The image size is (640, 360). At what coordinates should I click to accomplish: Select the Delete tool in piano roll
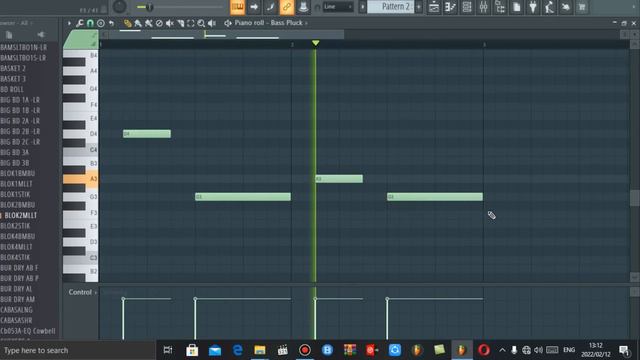point(159,23)
